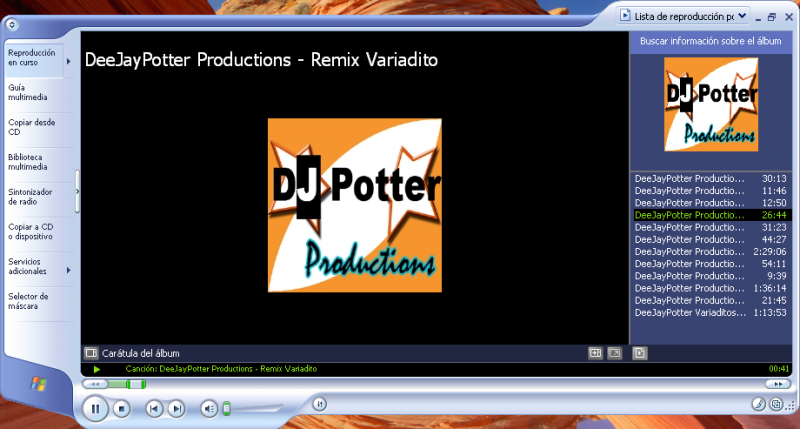Expand the Reproducción en curso arrow
Image resolution: width=800 pixels, height=429 pixels.
[68, 61]
